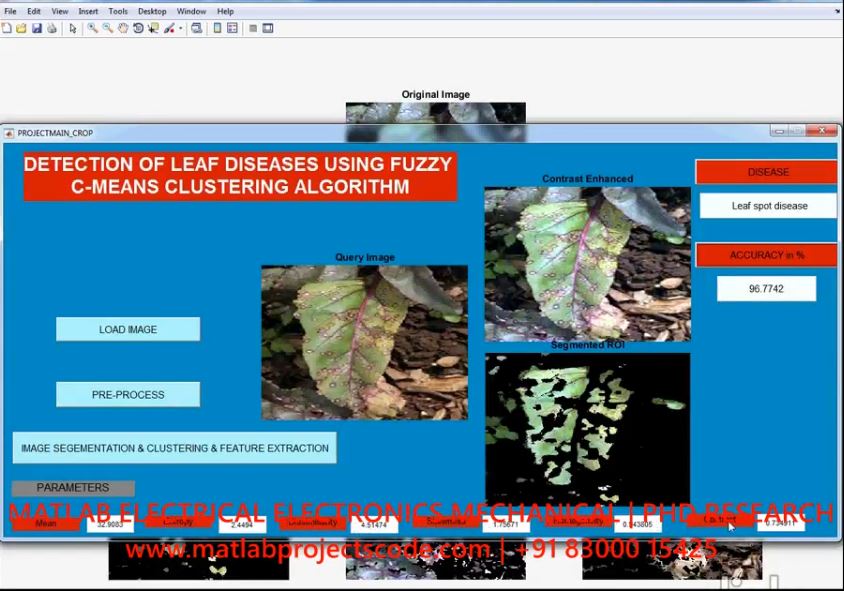
Task: Select the Data Cursor tool
Action: (x=153, y=28)
